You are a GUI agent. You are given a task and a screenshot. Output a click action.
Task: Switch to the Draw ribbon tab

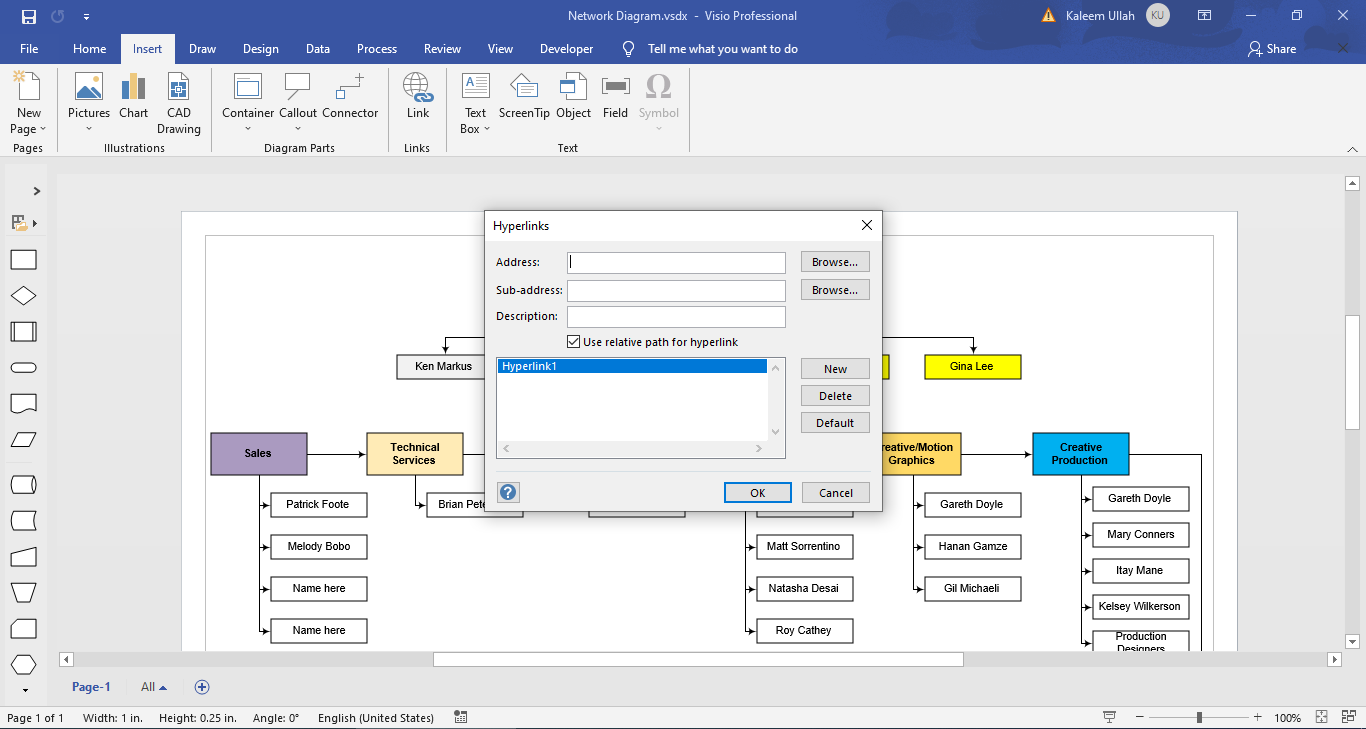[202, 48]
